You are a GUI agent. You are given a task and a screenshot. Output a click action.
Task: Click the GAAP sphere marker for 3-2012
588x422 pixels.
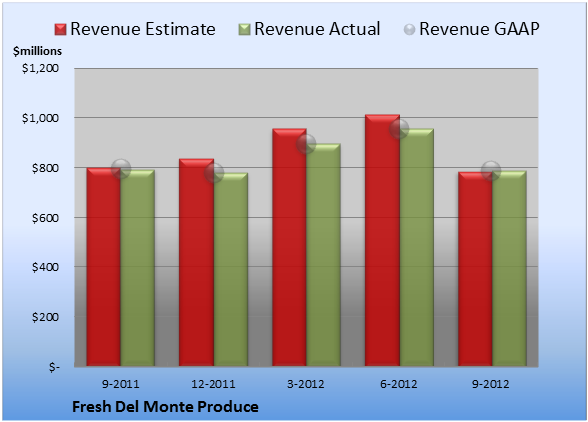[306, 144]
